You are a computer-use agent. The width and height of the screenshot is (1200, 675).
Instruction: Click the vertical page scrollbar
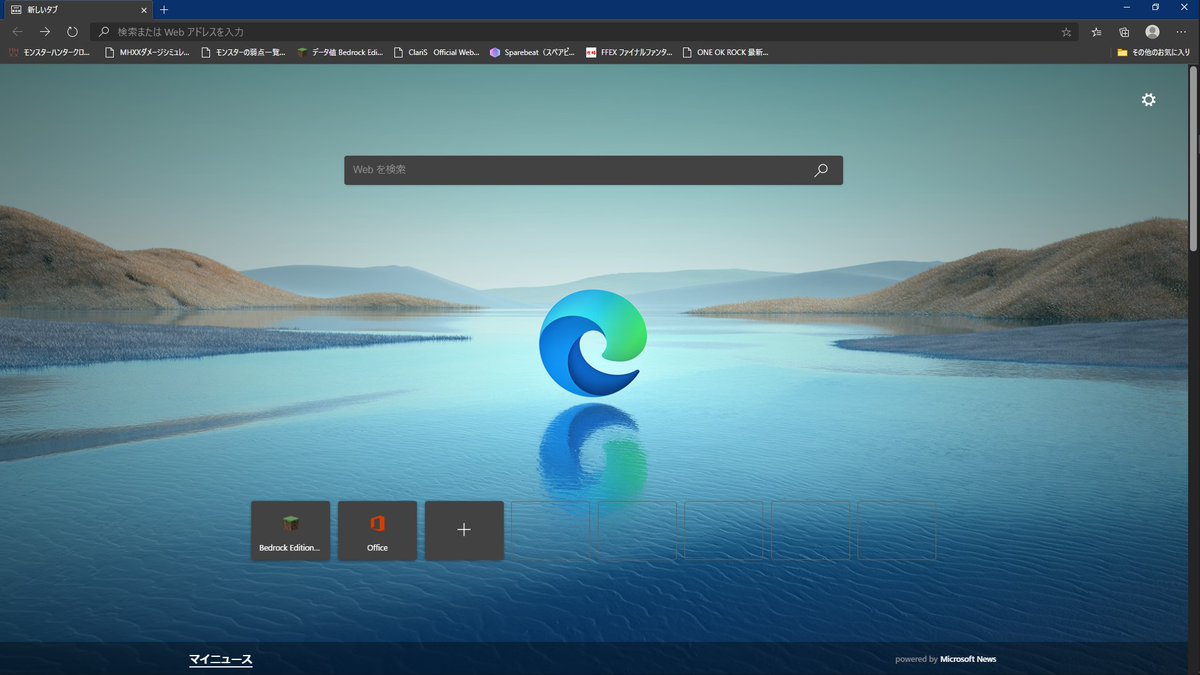tap(1193, 160)
